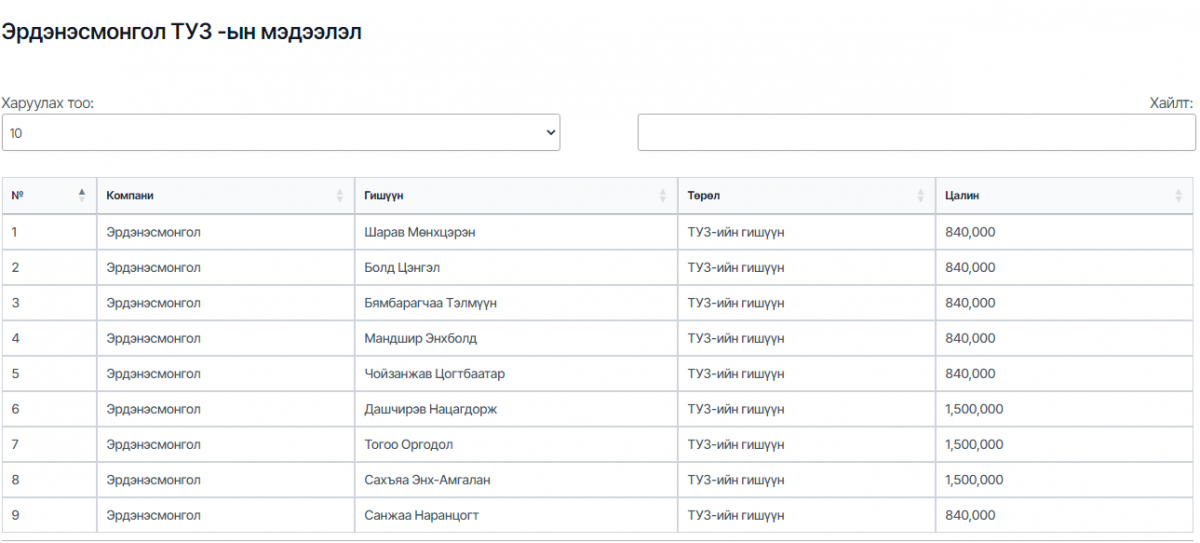
Task: Click the Сахъяа Энх-Амгалан cell
Action: click(x=427, y=480)
